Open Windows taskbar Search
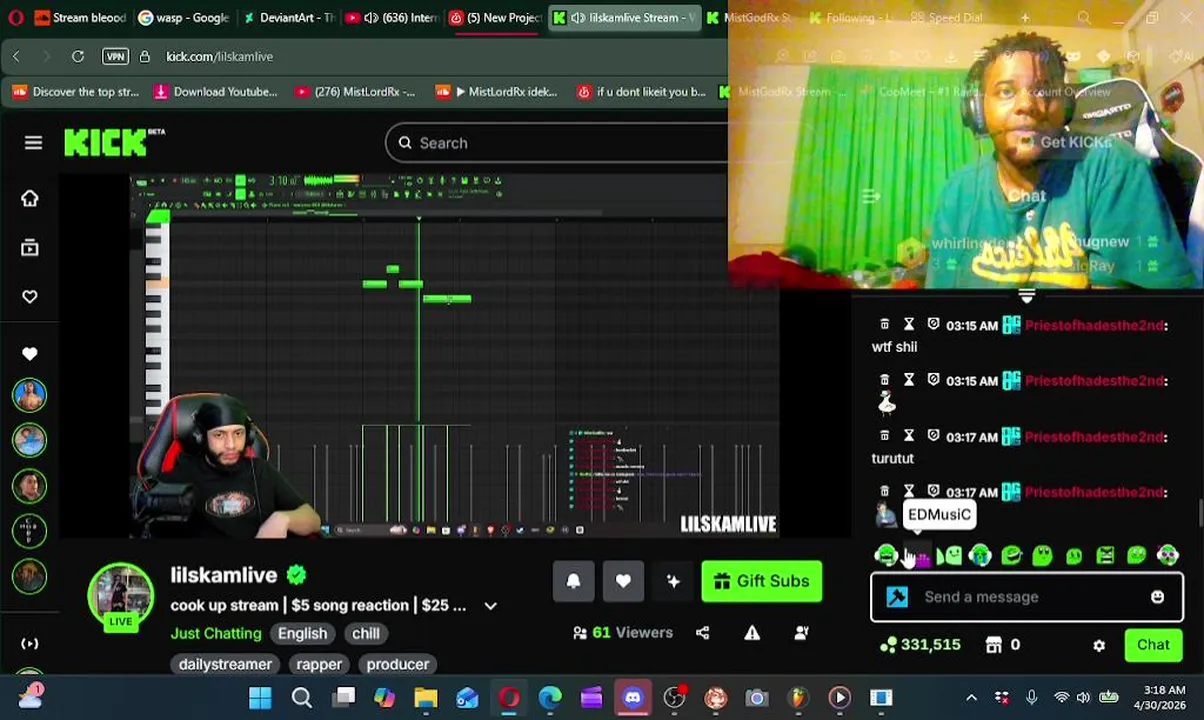 tap(301, 698)
